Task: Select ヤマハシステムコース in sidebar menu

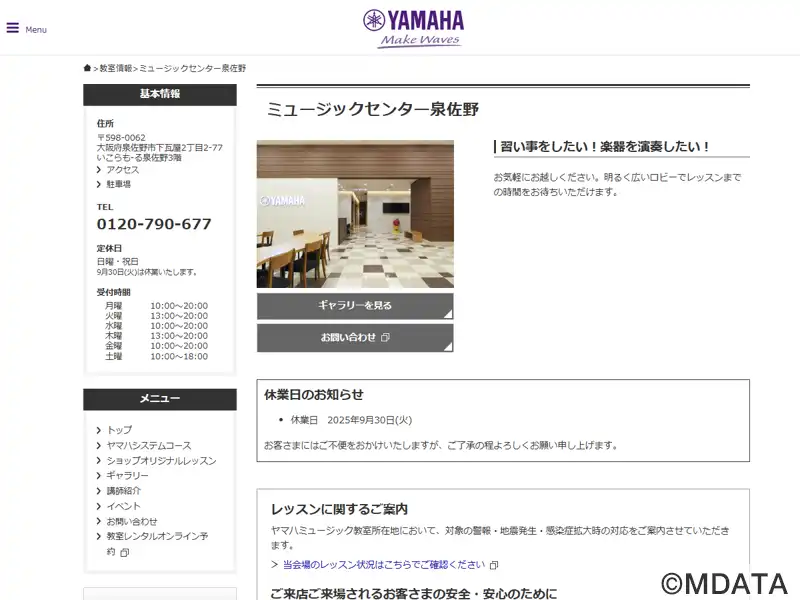Action: pyautogui.click(x=149, y=445)
